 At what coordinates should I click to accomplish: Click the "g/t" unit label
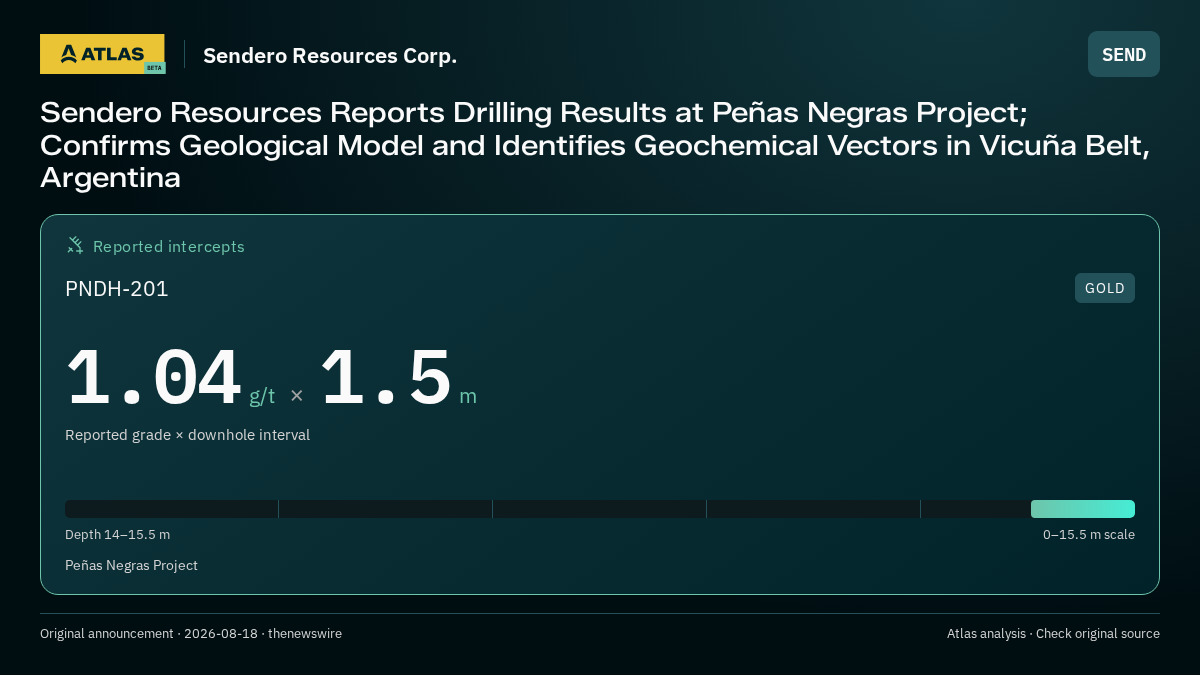click(262, 396)
